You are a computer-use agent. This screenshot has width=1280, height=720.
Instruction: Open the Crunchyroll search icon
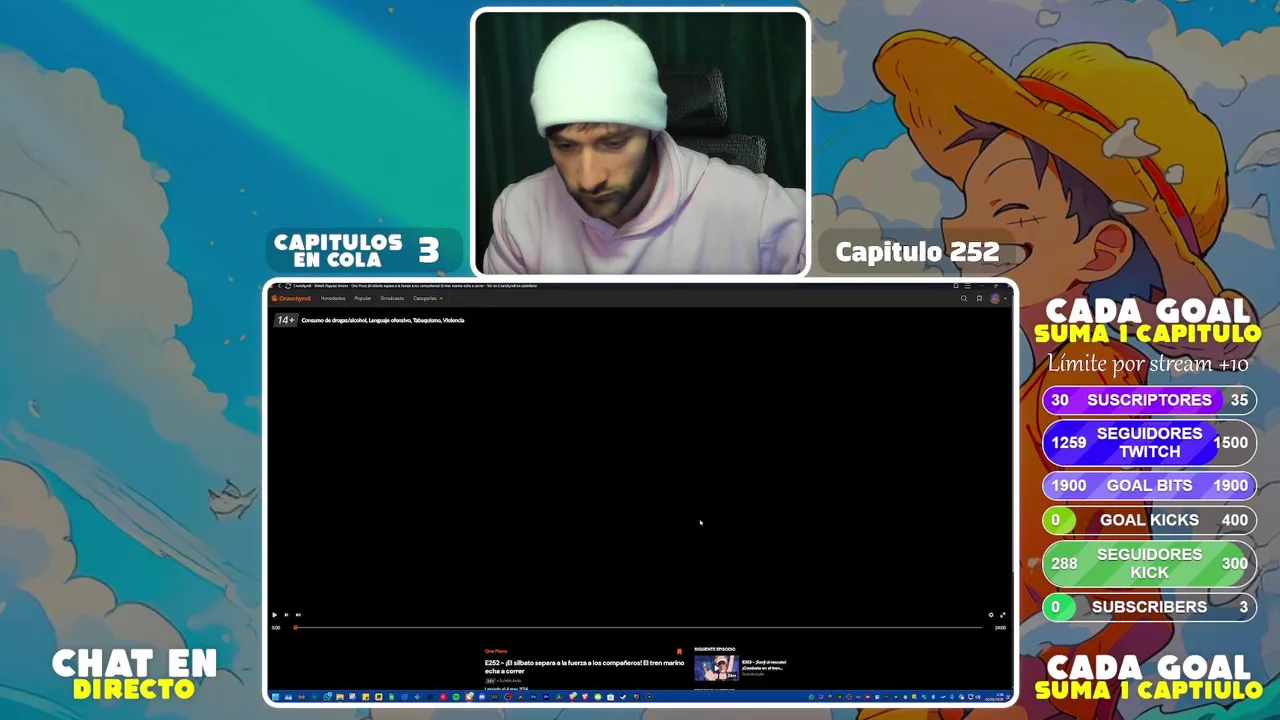pyautogui.click(x=964, y=298)
